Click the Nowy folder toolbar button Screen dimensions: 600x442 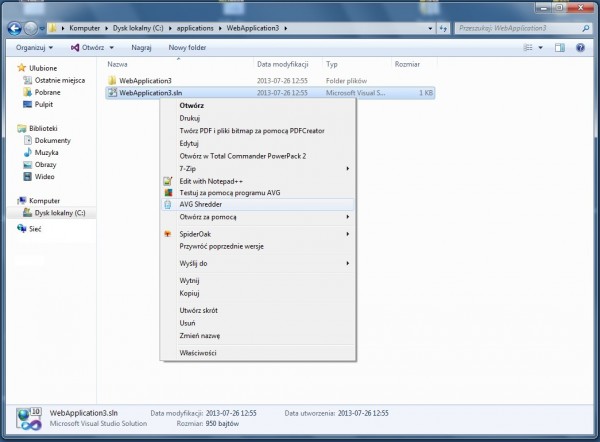pos(187,47)
